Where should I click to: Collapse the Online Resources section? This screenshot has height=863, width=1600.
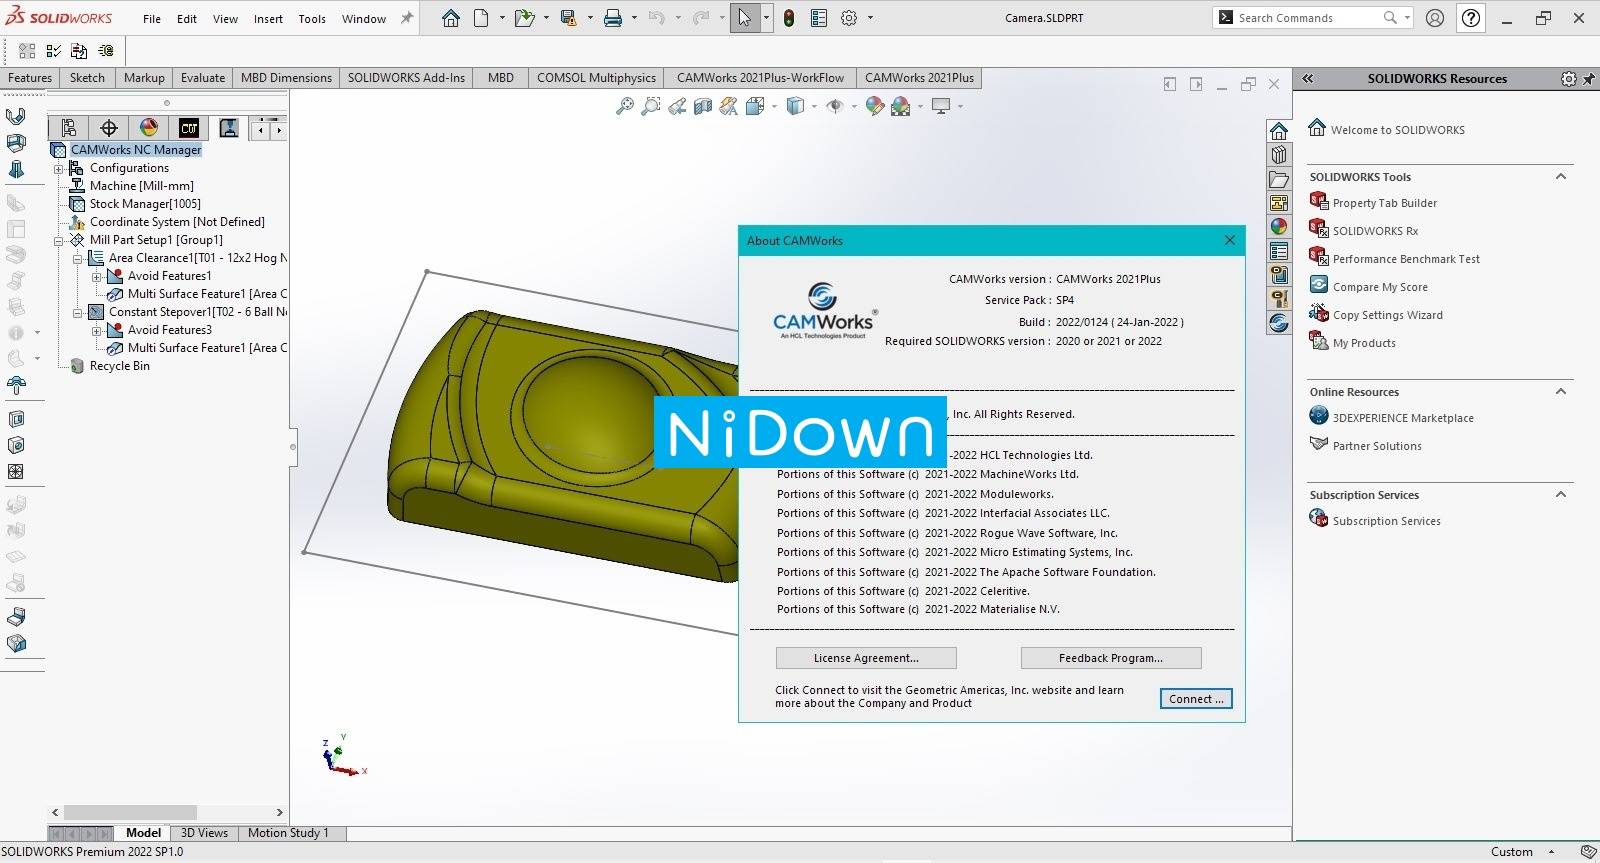[1560, 392]
